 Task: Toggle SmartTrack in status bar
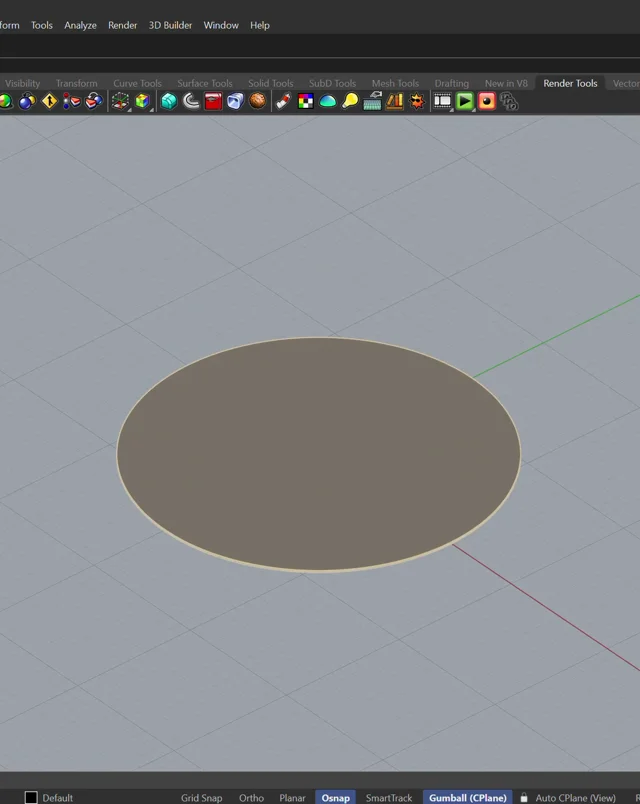point(389,797)
